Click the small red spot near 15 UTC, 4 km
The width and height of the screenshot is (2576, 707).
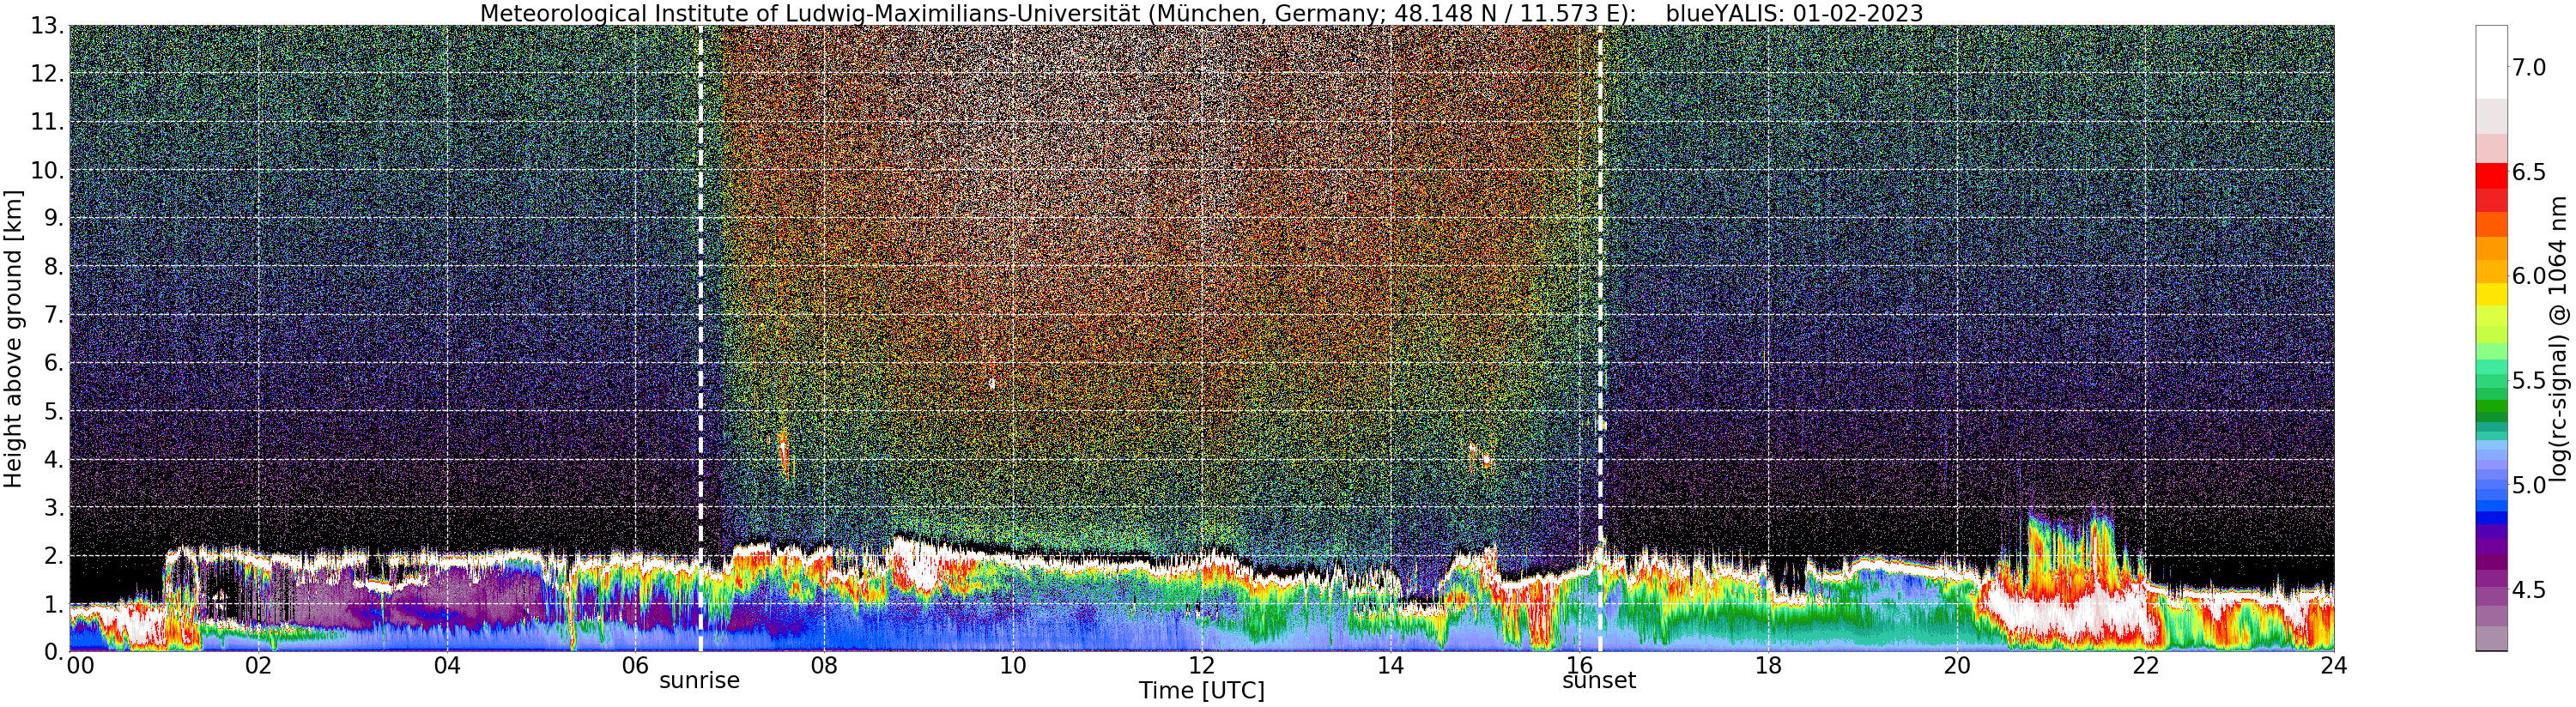[x=1487, y=460]
